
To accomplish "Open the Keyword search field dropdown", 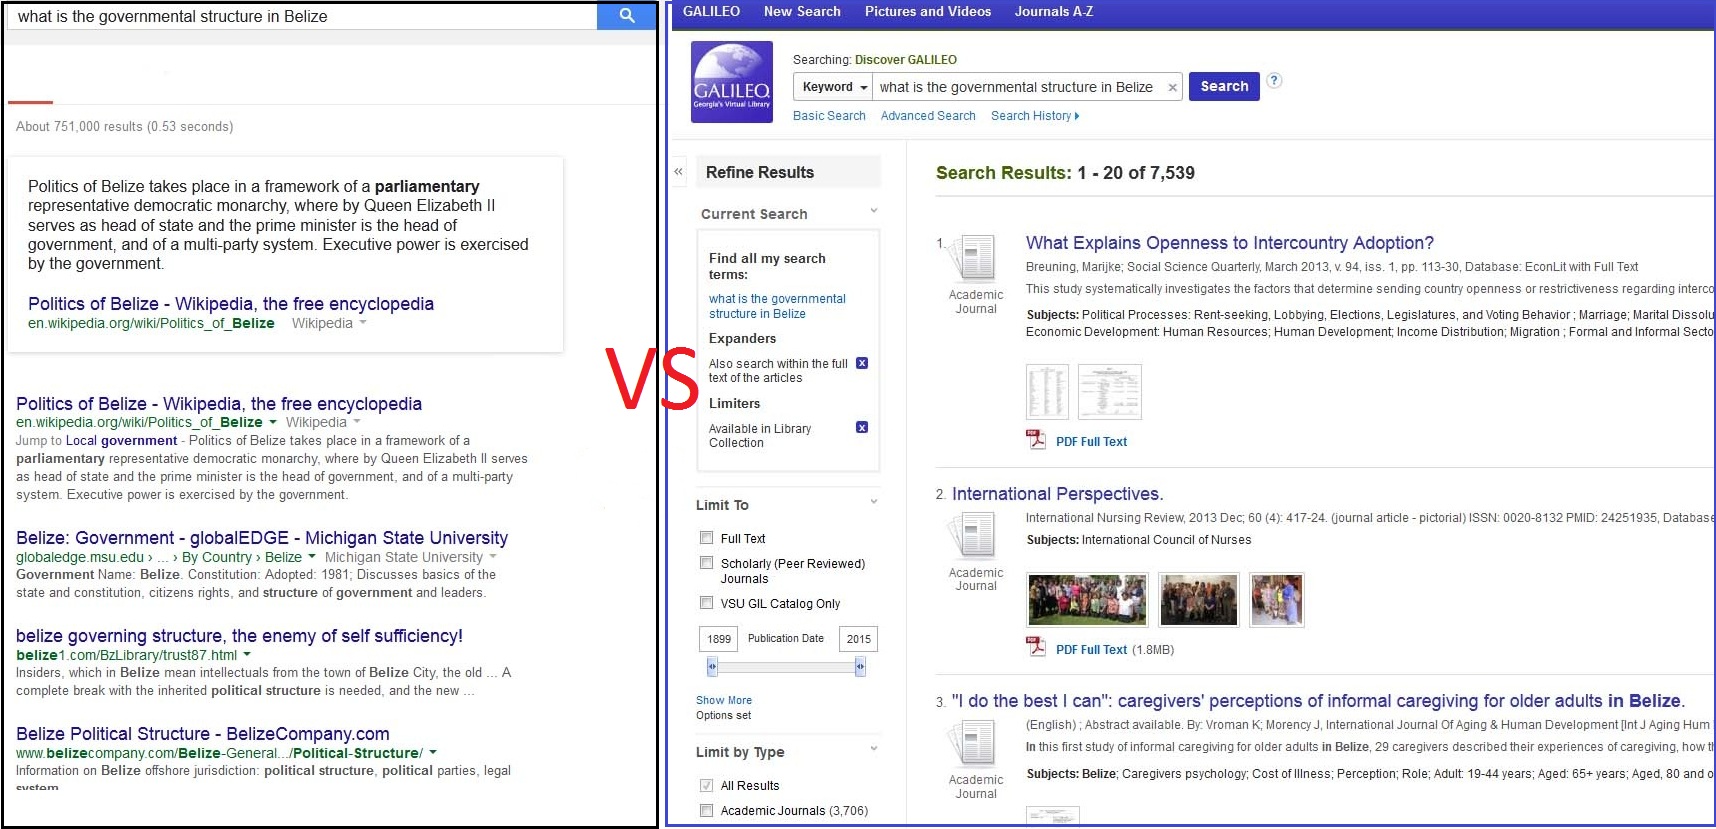I will click(833, 87).
